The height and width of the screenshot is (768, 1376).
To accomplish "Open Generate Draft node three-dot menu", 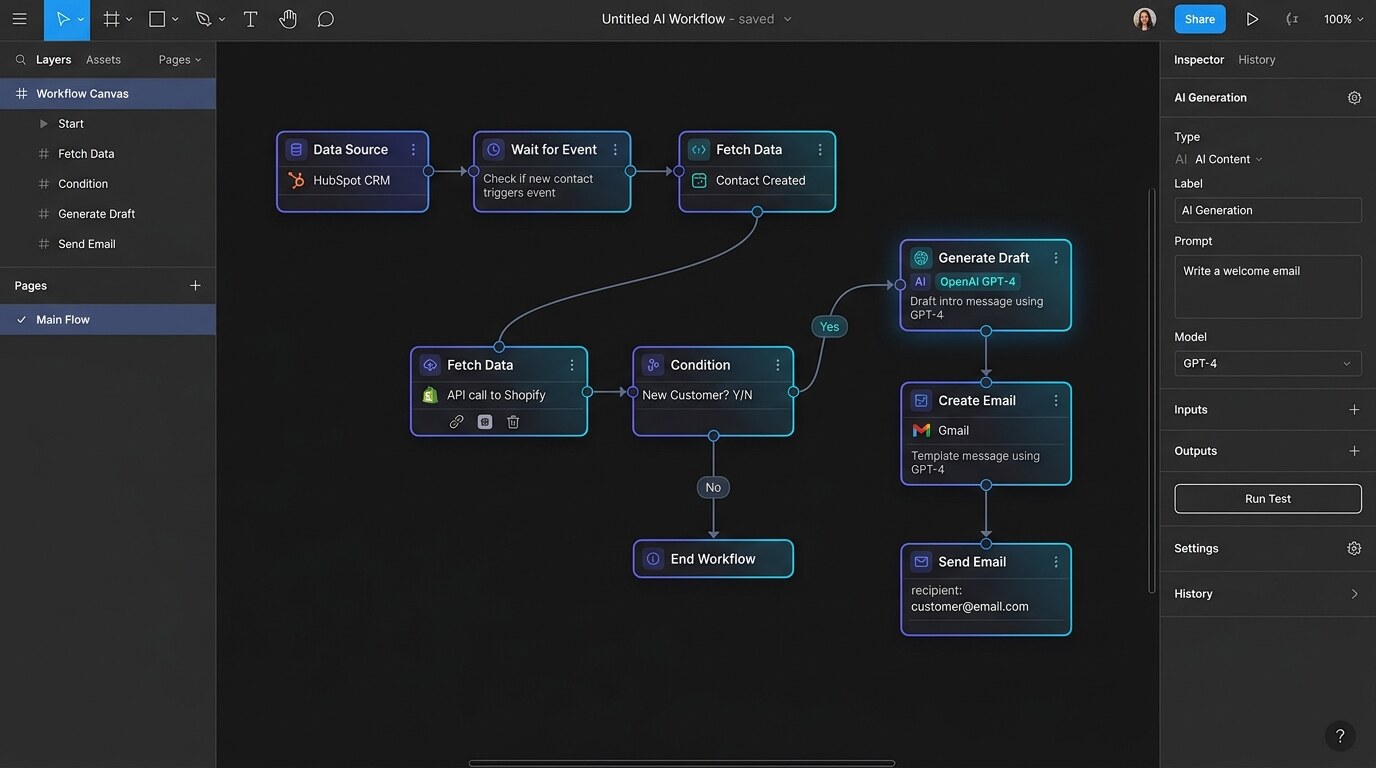I will [x=1055, y=258].
